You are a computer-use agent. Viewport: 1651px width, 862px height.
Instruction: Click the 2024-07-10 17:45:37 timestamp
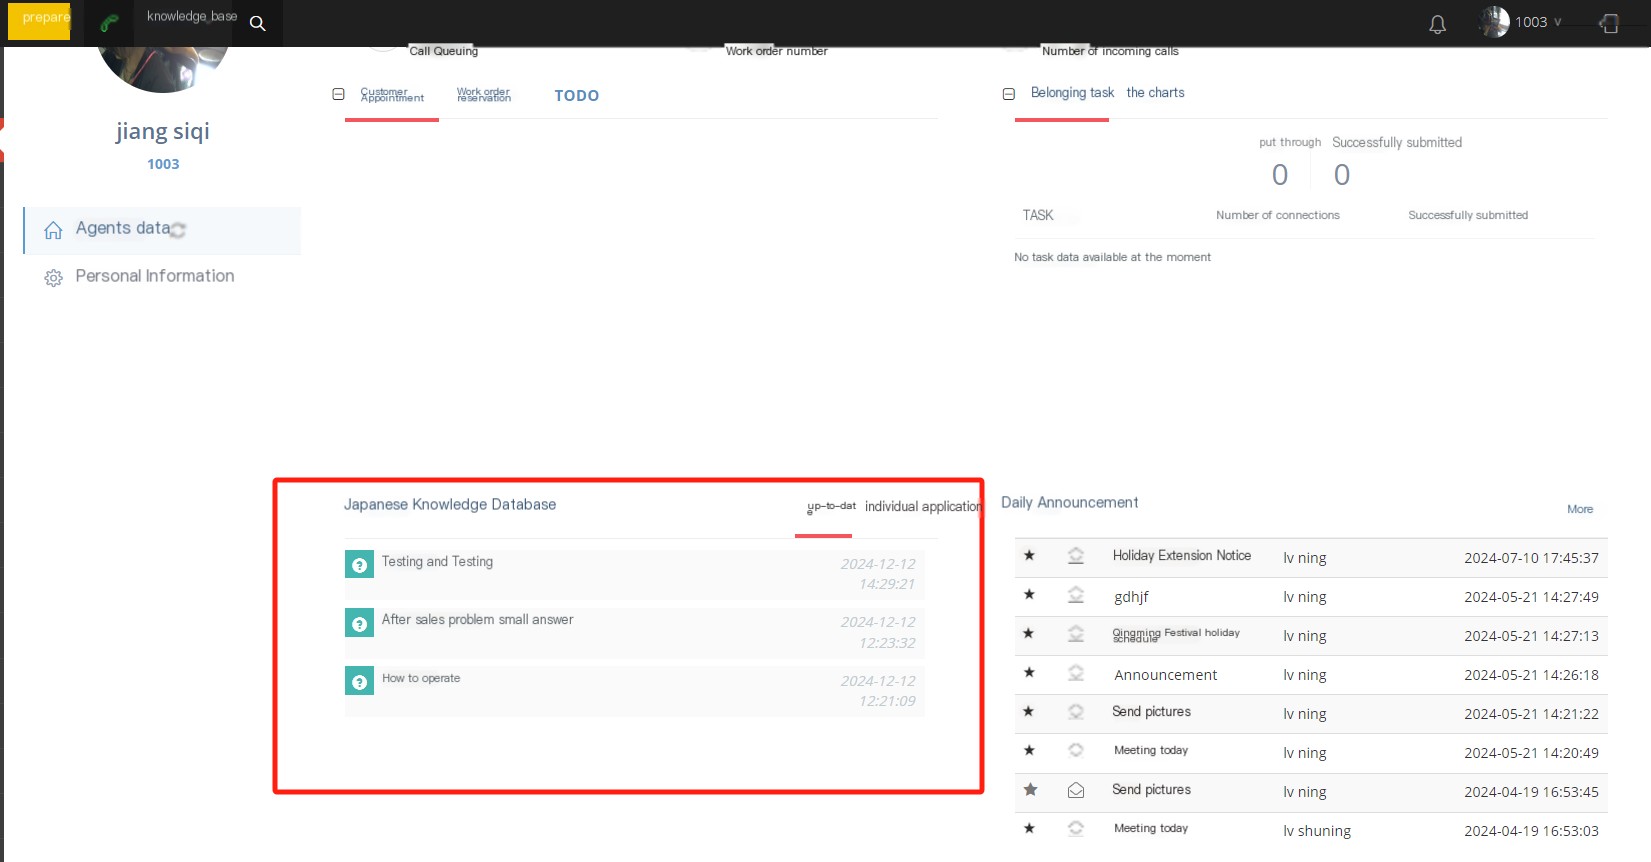pyautogui.click(x=1531, y=558)
